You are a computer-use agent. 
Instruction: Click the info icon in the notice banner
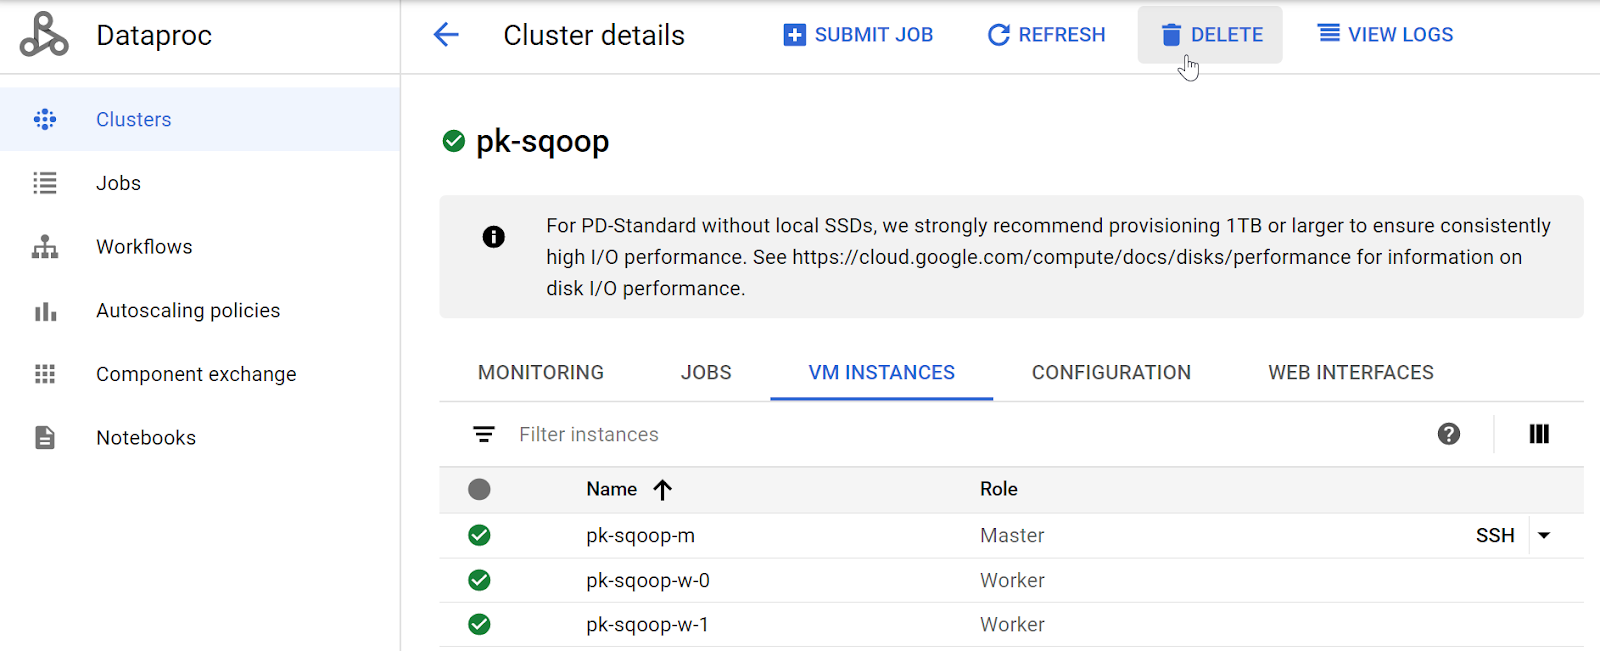click(x=494, y=237)
